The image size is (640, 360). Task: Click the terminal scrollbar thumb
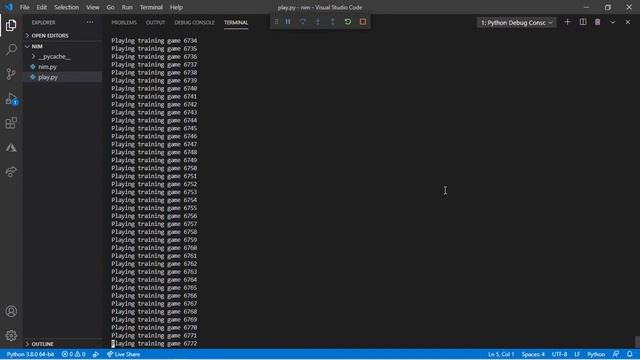(637, 341)
